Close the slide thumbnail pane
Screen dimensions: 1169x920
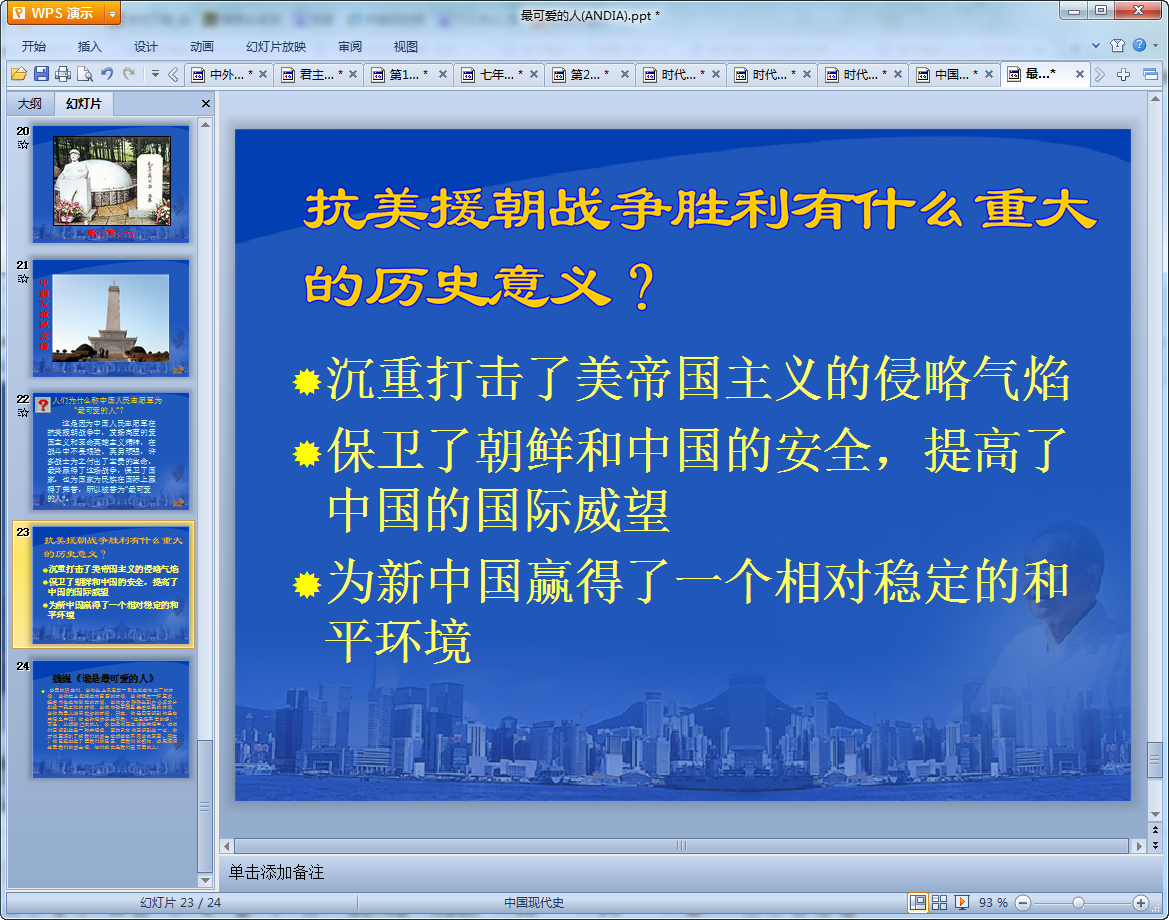tap(206, 104)
